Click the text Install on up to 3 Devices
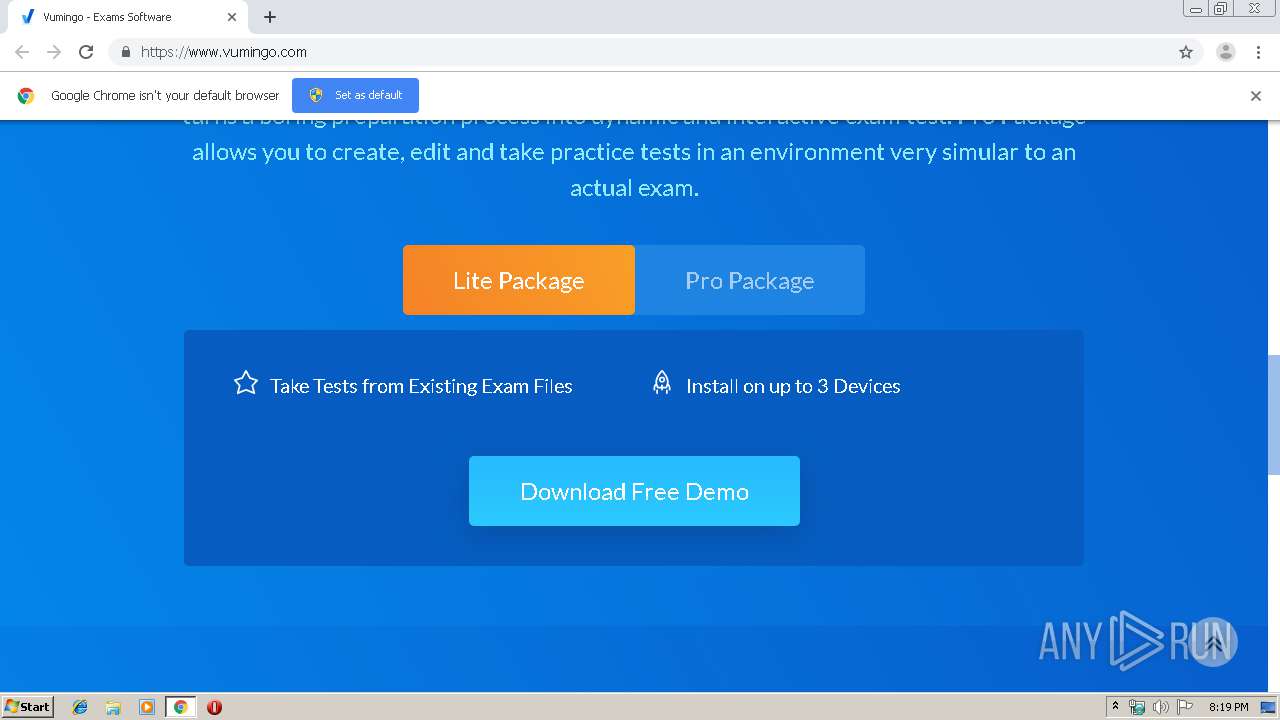 pos(793,386)
